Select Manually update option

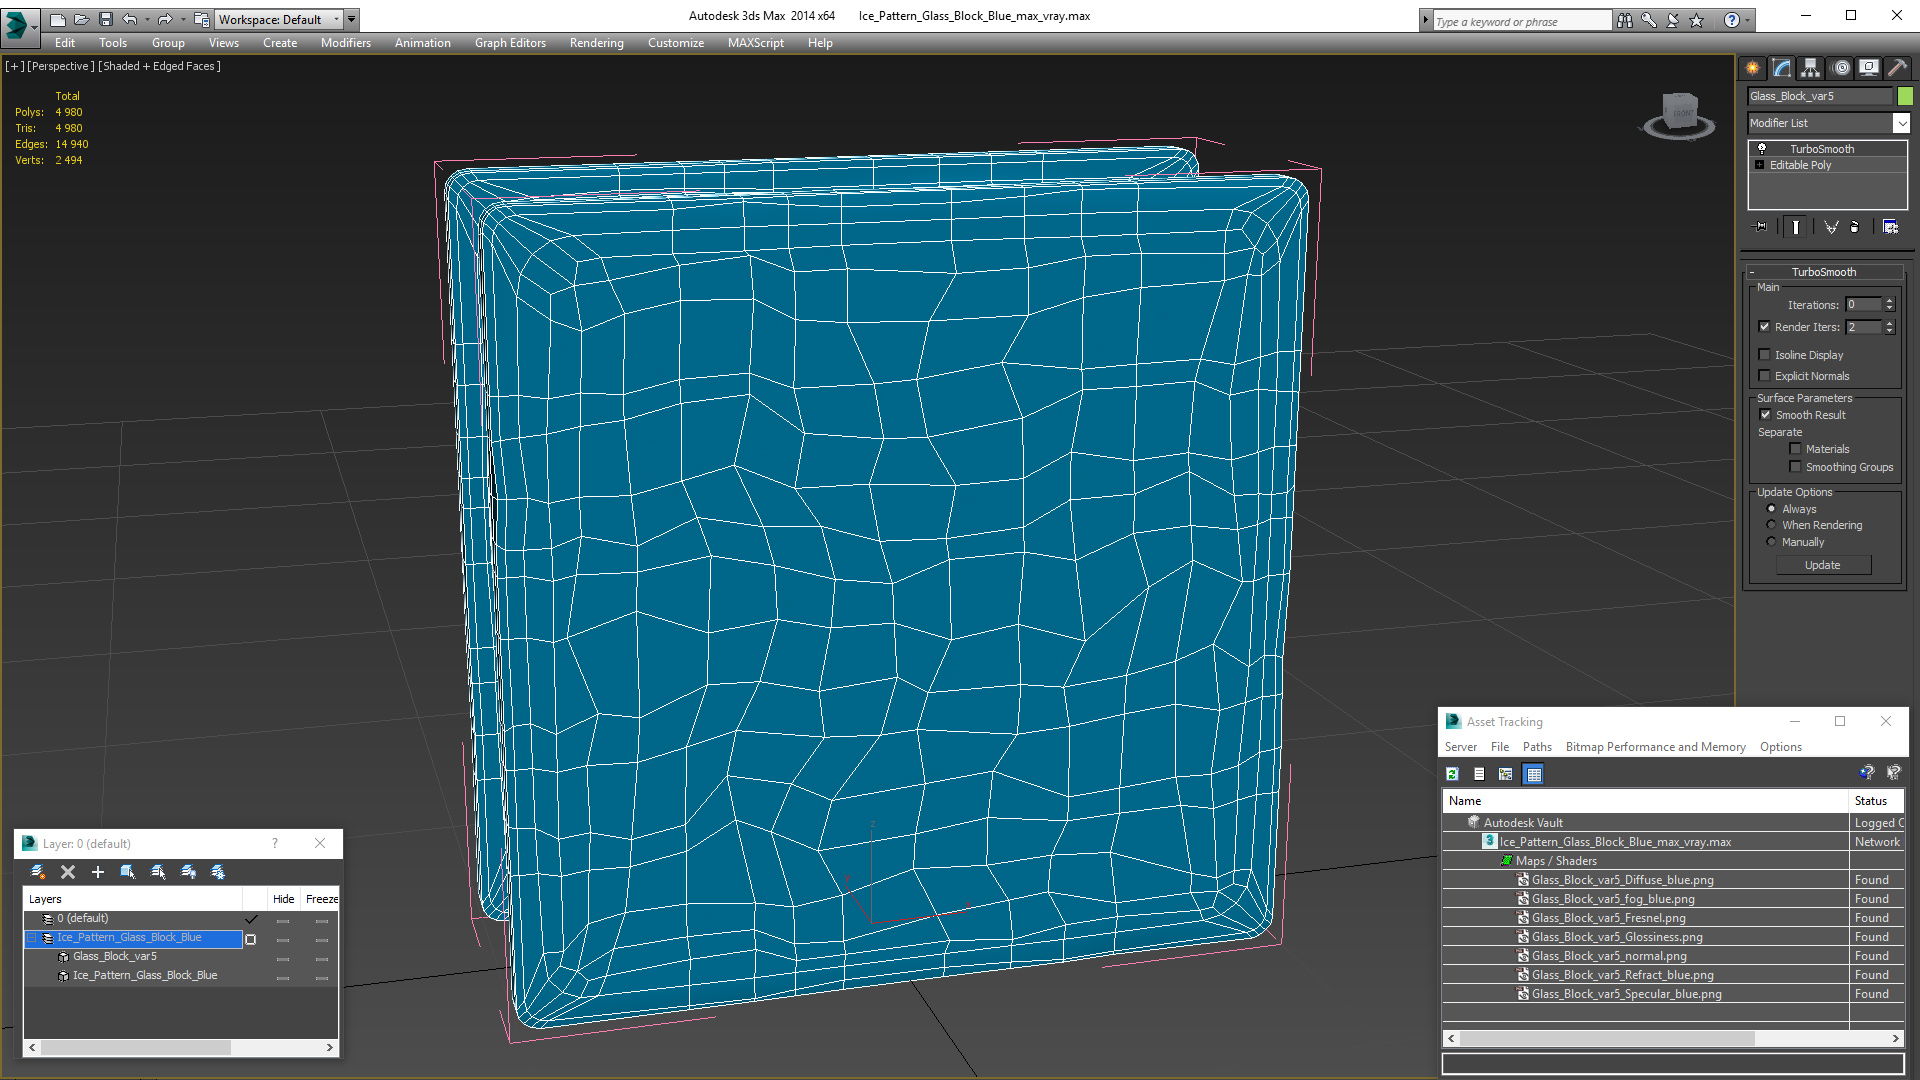[1771, 542]
